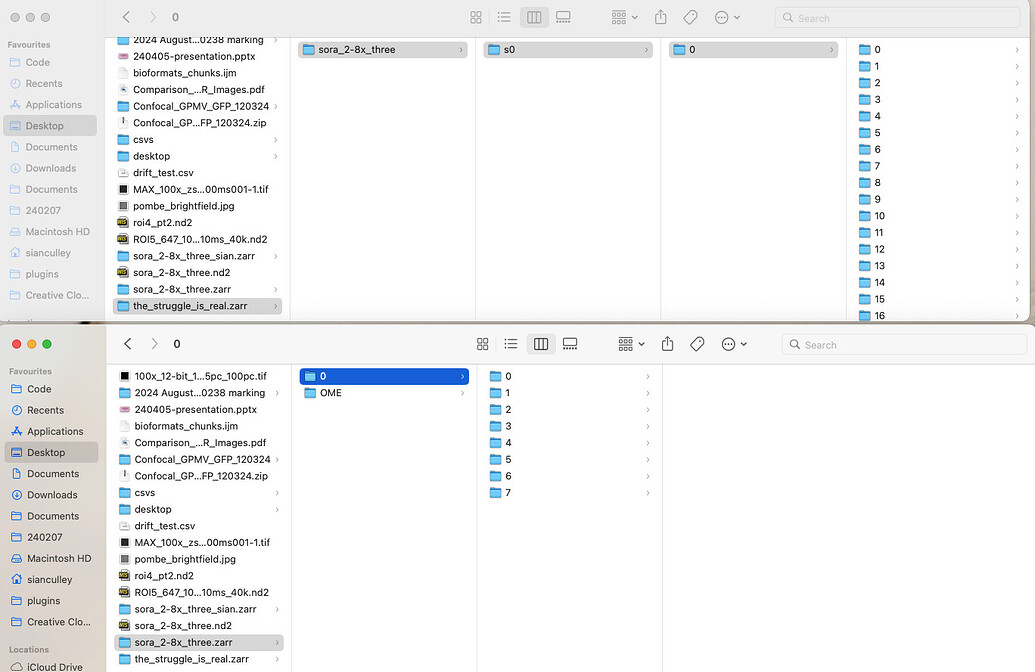Select the Macintosh HD sidebar item in the bottom window

59,558
